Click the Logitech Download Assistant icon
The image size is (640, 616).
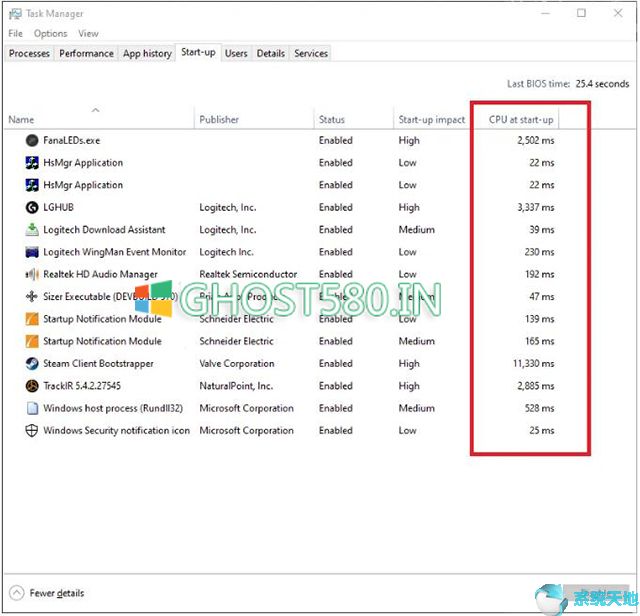coord(32,230)
